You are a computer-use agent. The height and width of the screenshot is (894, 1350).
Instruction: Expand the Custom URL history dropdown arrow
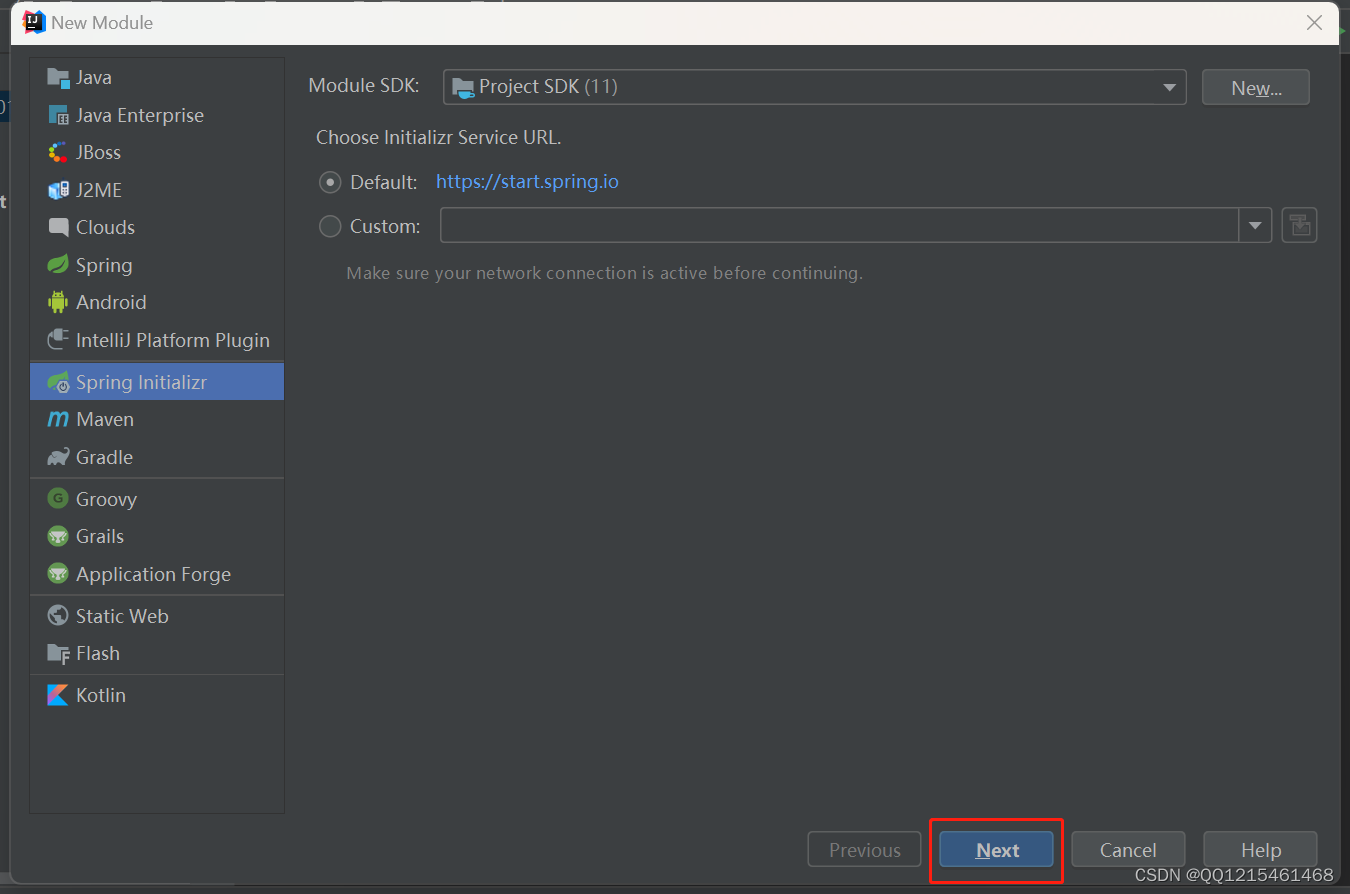[1255, 226]
